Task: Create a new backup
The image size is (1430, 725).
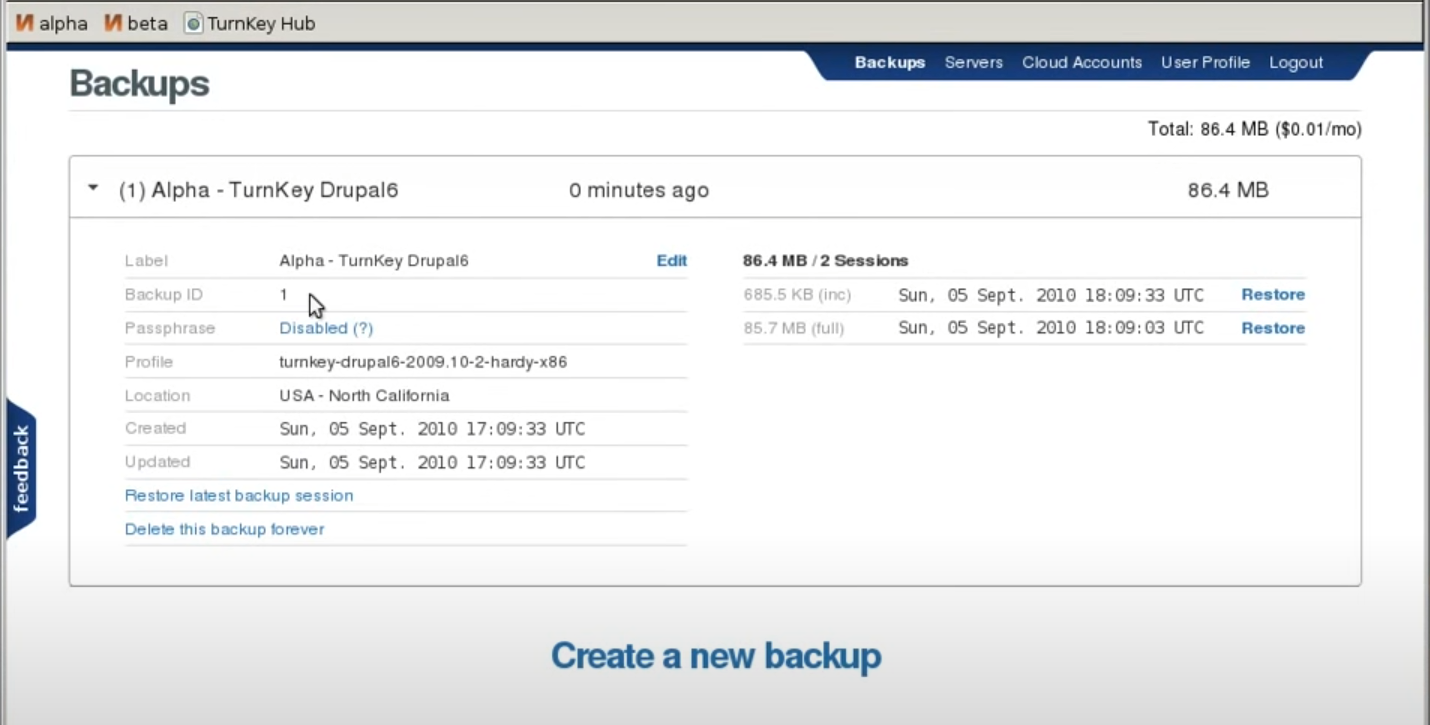Action: point(715,656)
